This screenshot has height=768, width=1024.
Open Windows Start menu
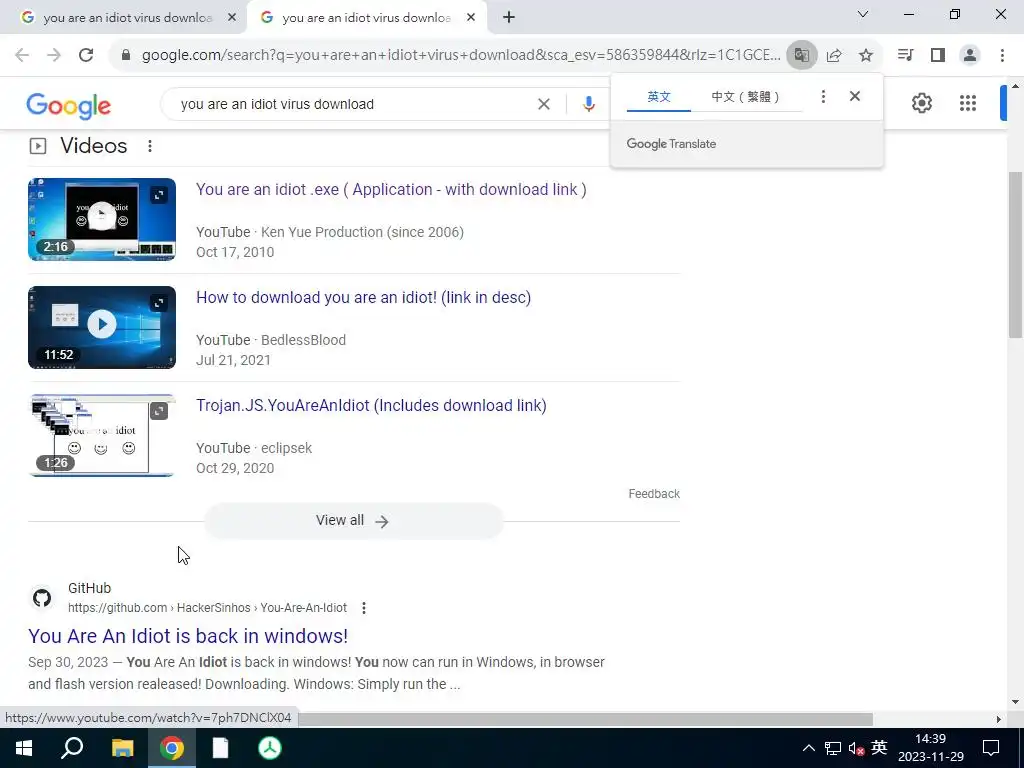point(24,748)
